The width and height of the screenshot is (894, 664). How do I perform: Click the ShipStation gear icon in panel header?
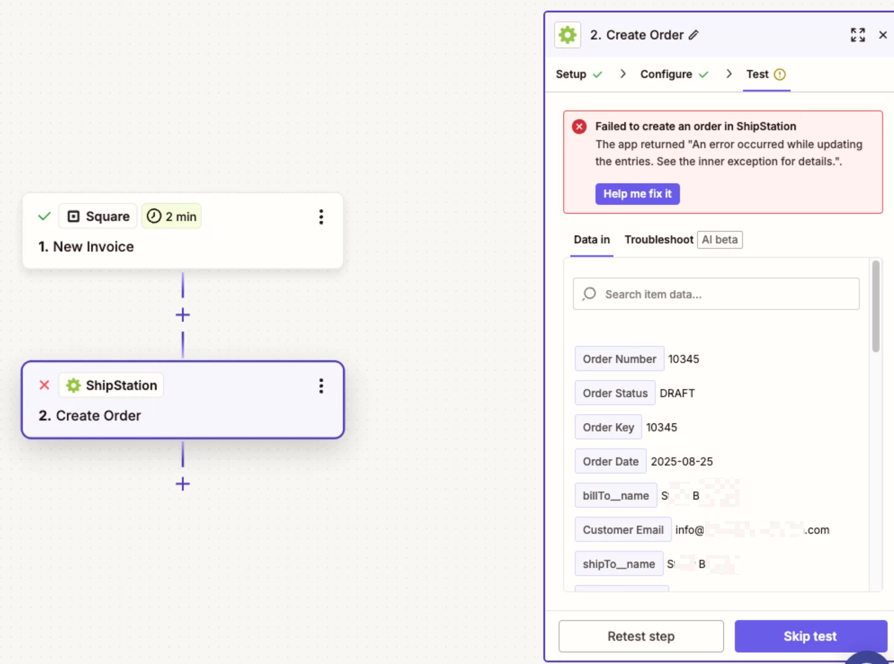568,35
